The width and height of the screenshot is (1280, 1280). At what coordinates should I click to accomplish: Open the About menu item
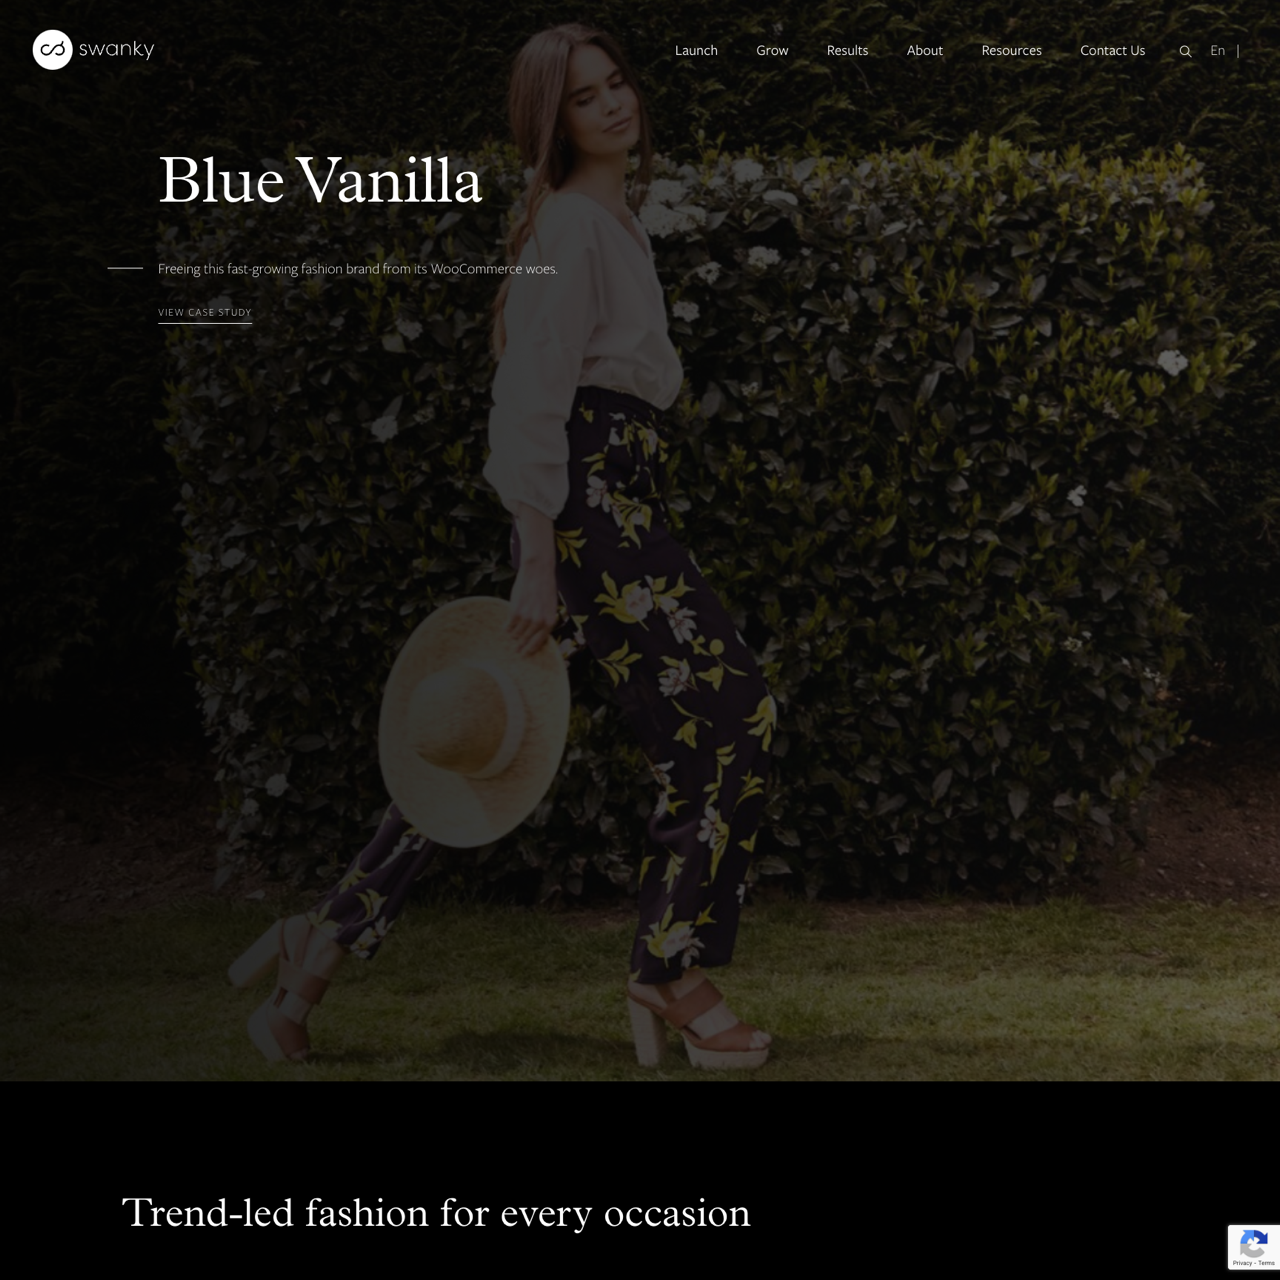(x=925, y=50)
